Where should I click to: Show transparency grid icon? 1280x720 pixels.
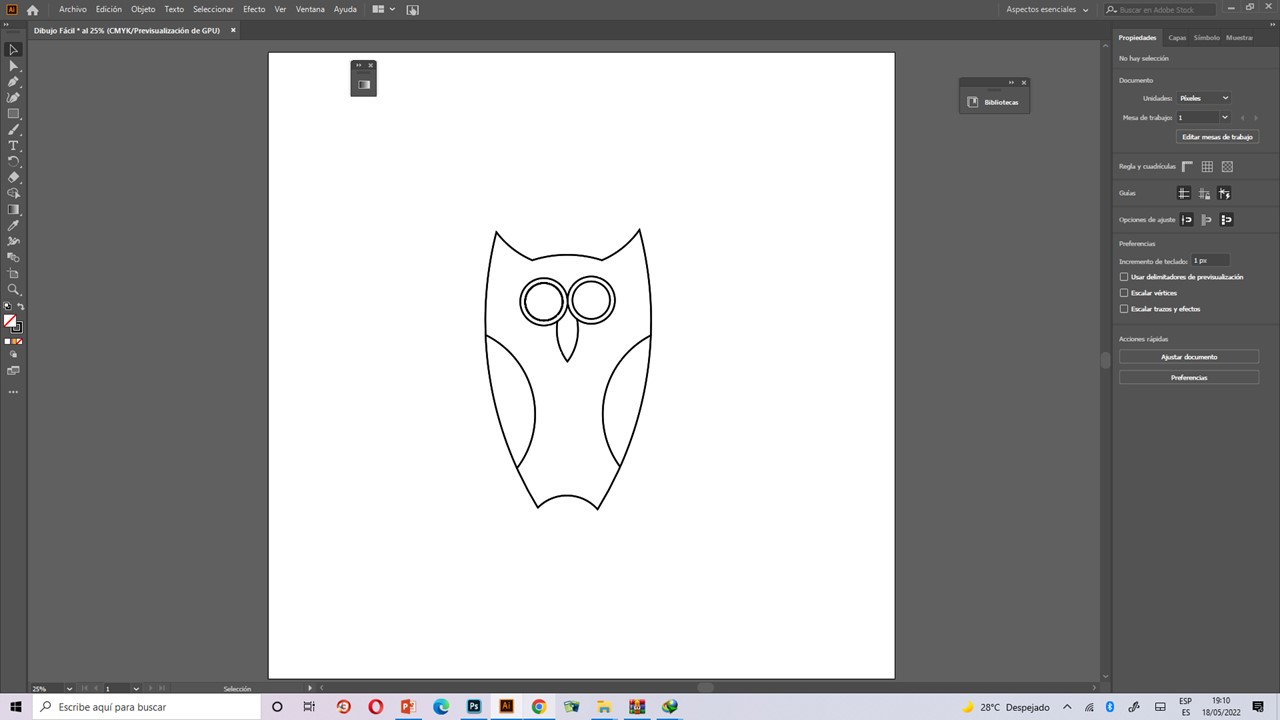(1227, 167)
